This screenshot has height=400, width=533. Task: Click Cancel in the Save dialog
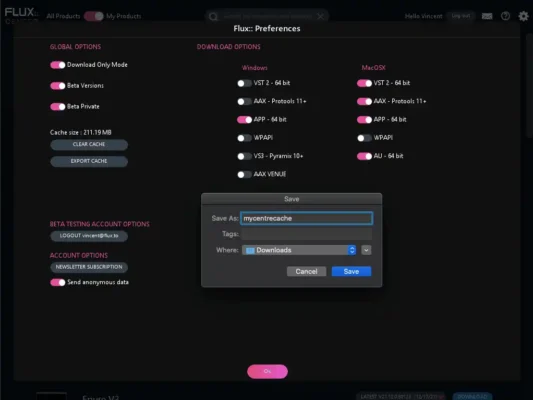pyautogui.click(x=306, y=272)
